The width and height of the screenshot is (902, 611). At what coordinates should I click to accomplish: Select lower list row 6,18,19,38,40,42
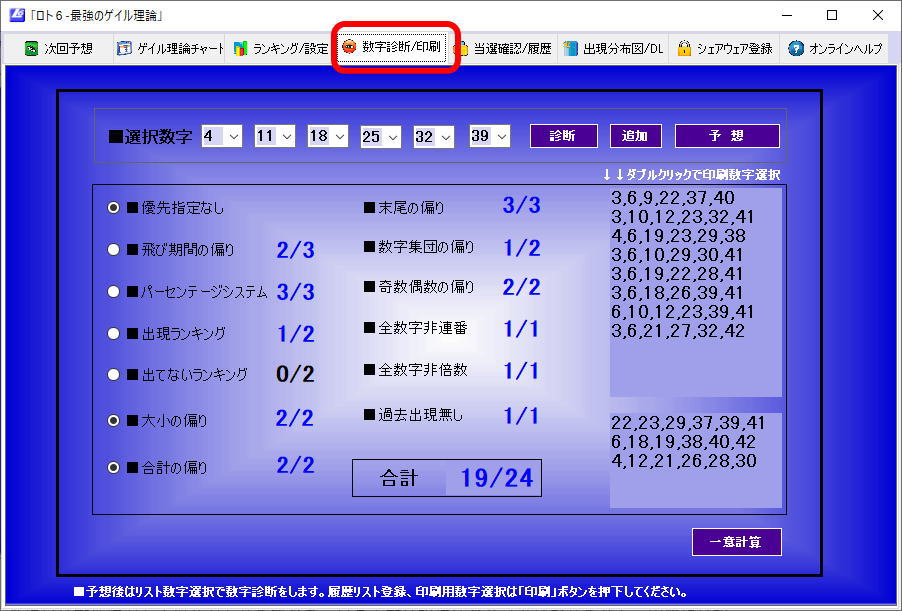coord(683,441)
